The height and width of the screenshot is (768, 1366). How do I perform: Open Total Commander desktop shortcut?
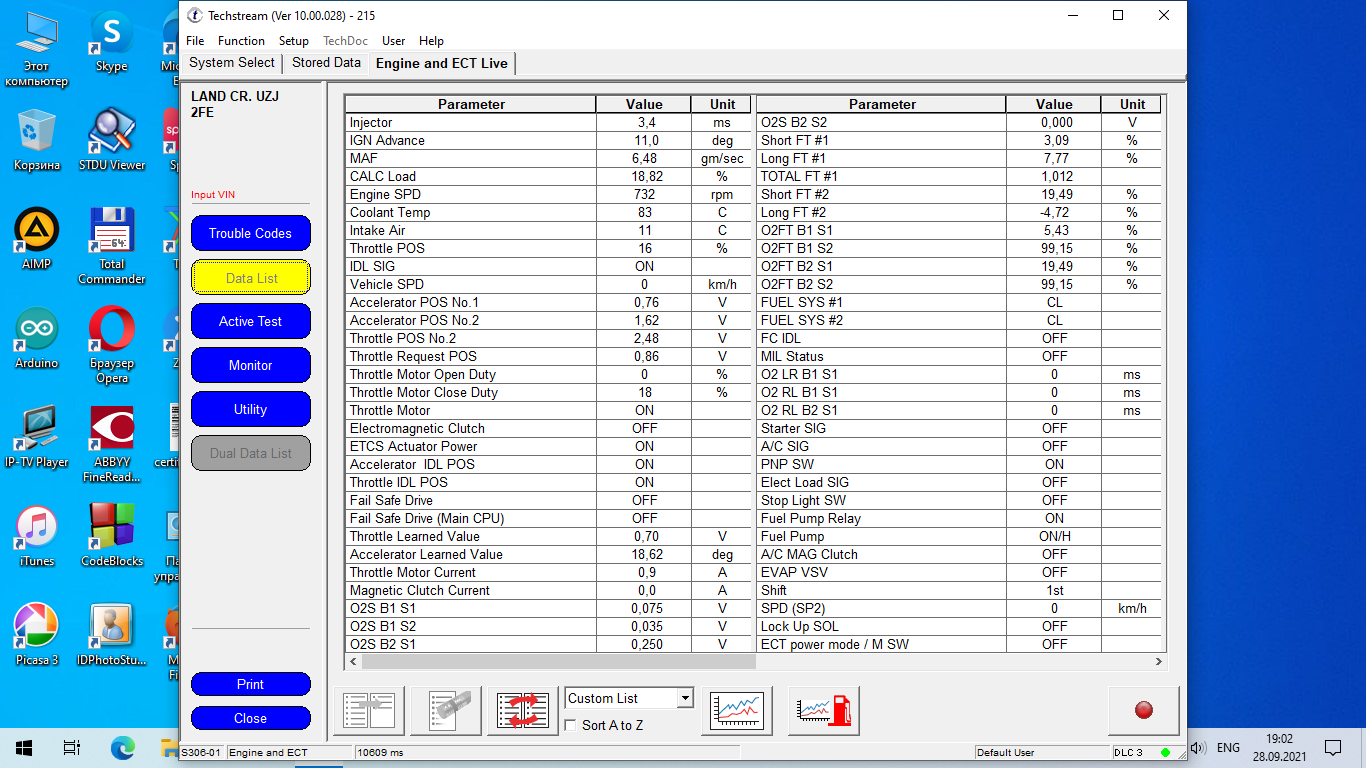coord(111,246)
